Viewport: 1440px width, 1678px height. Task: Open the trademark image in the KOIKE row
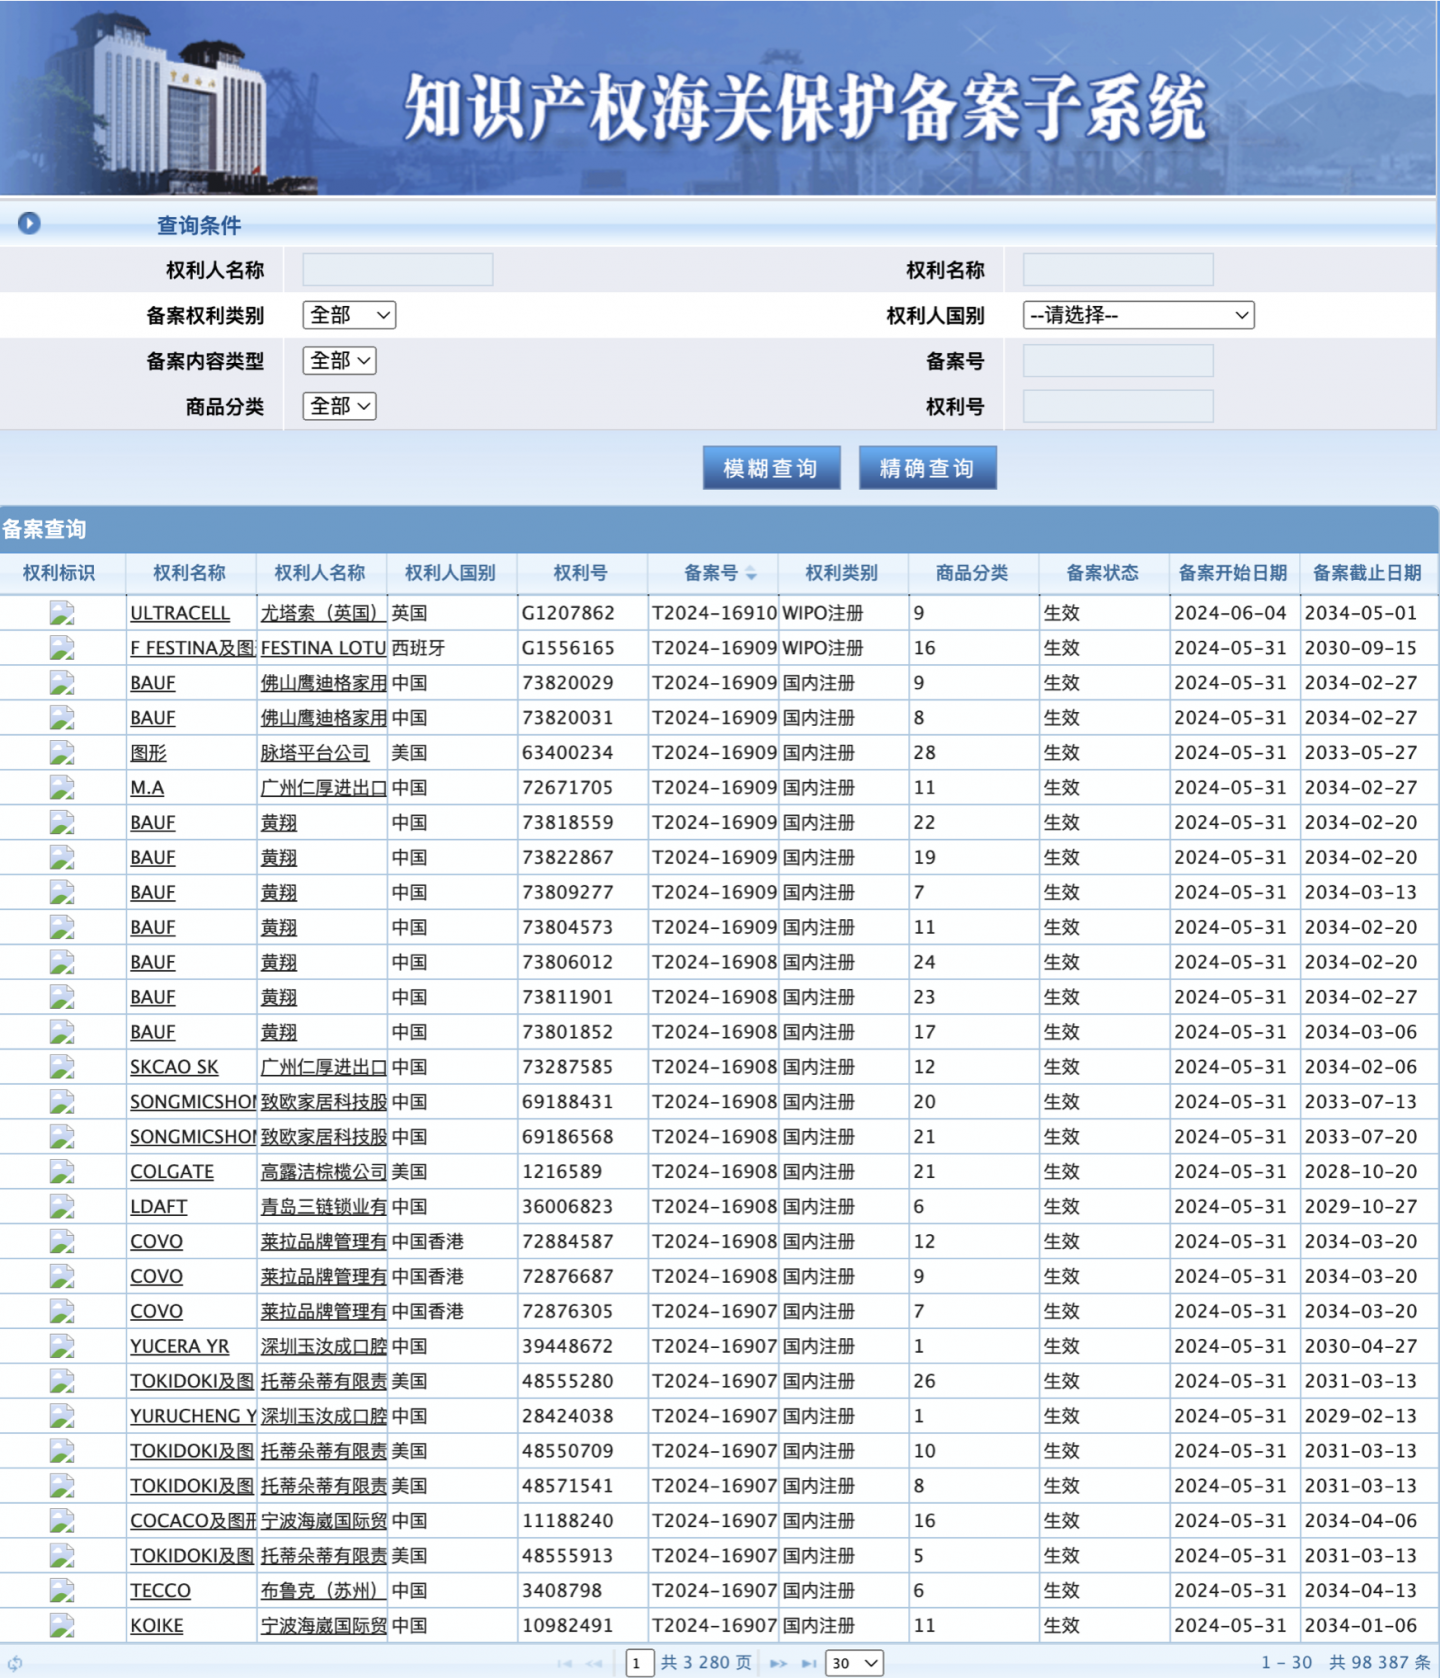[x=62, y=1626]
